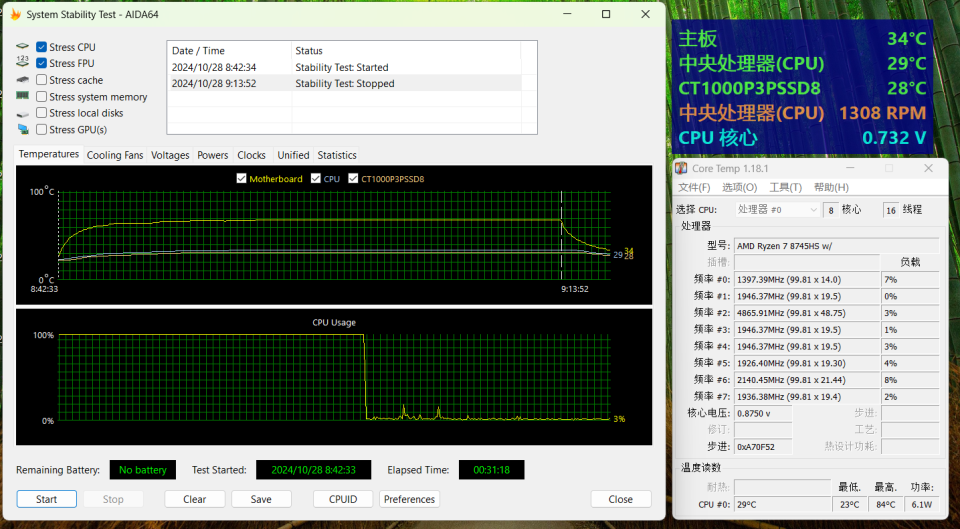Click the monitor icon beside Stress GPU(s)
The image size is (960, 529).
click(x=23, y=129)
